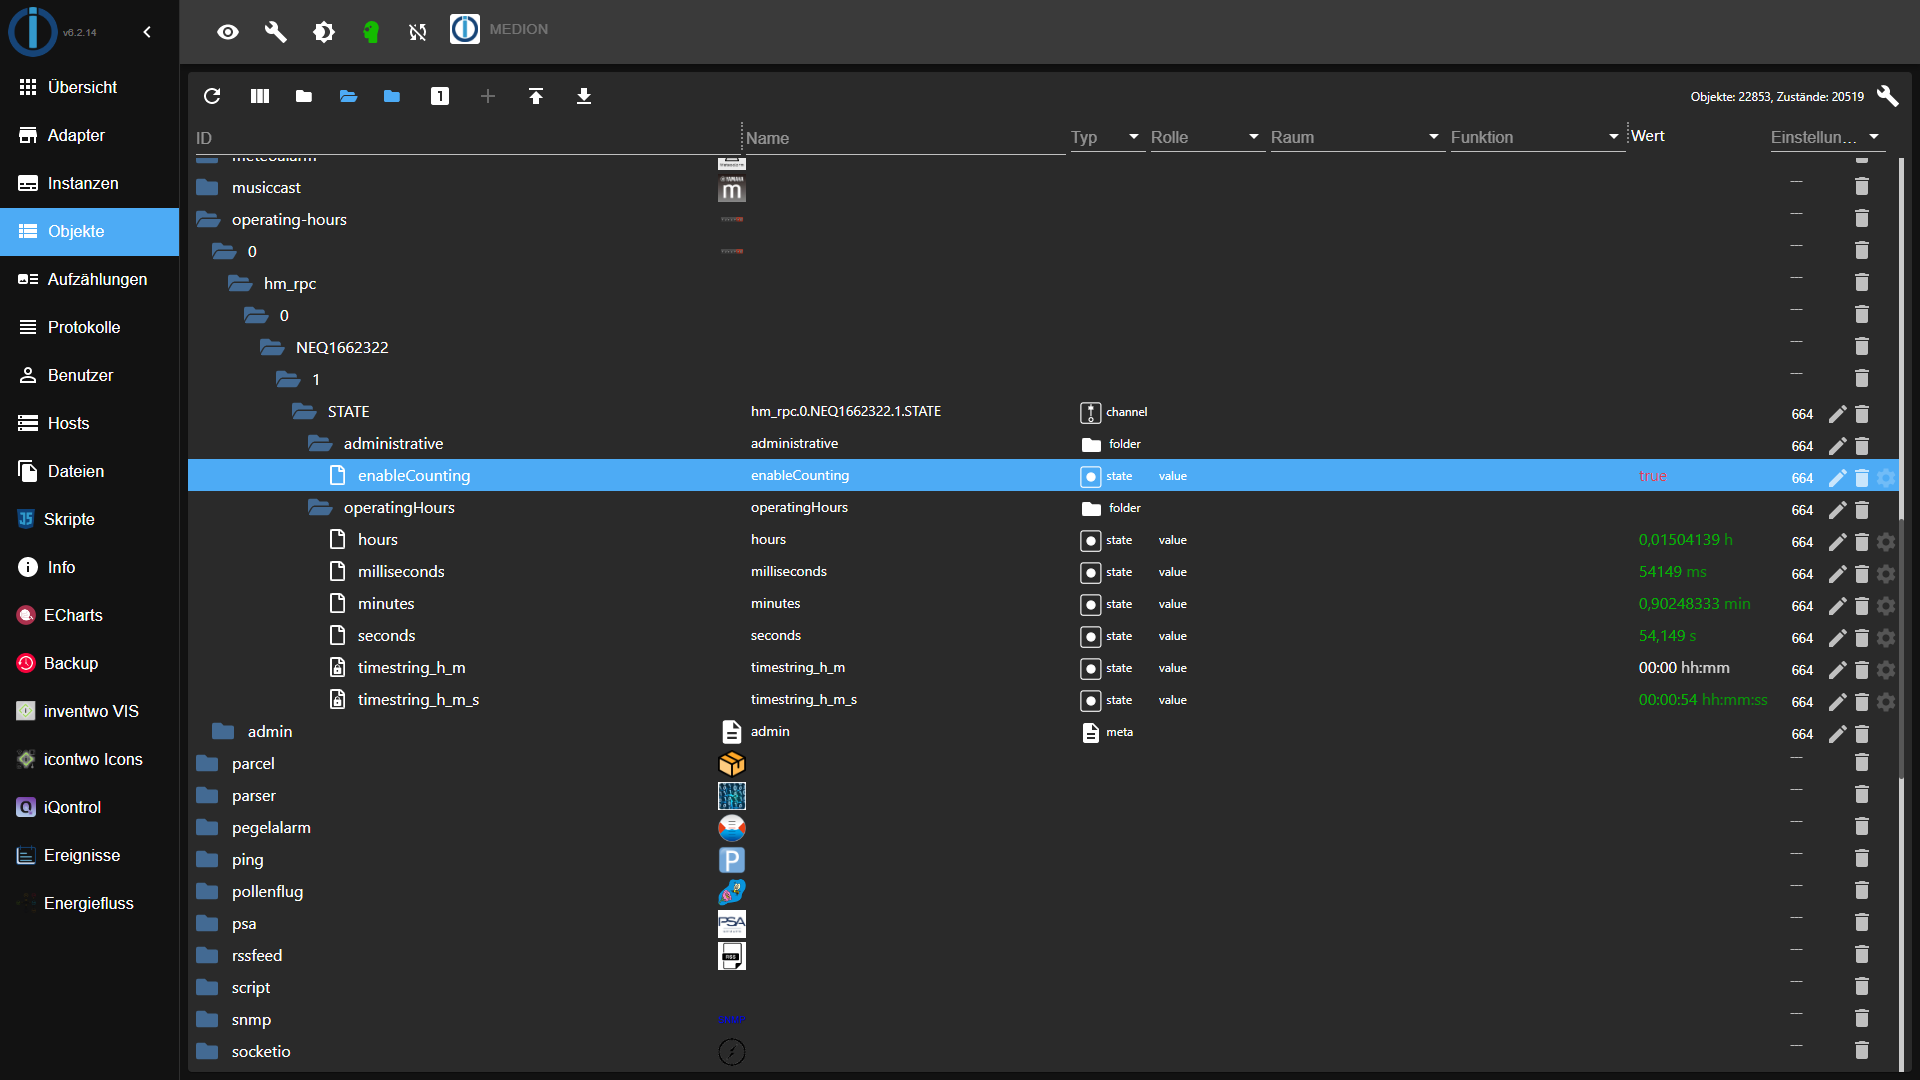Open the Rolle filter dropdown

pos(1206,137)
